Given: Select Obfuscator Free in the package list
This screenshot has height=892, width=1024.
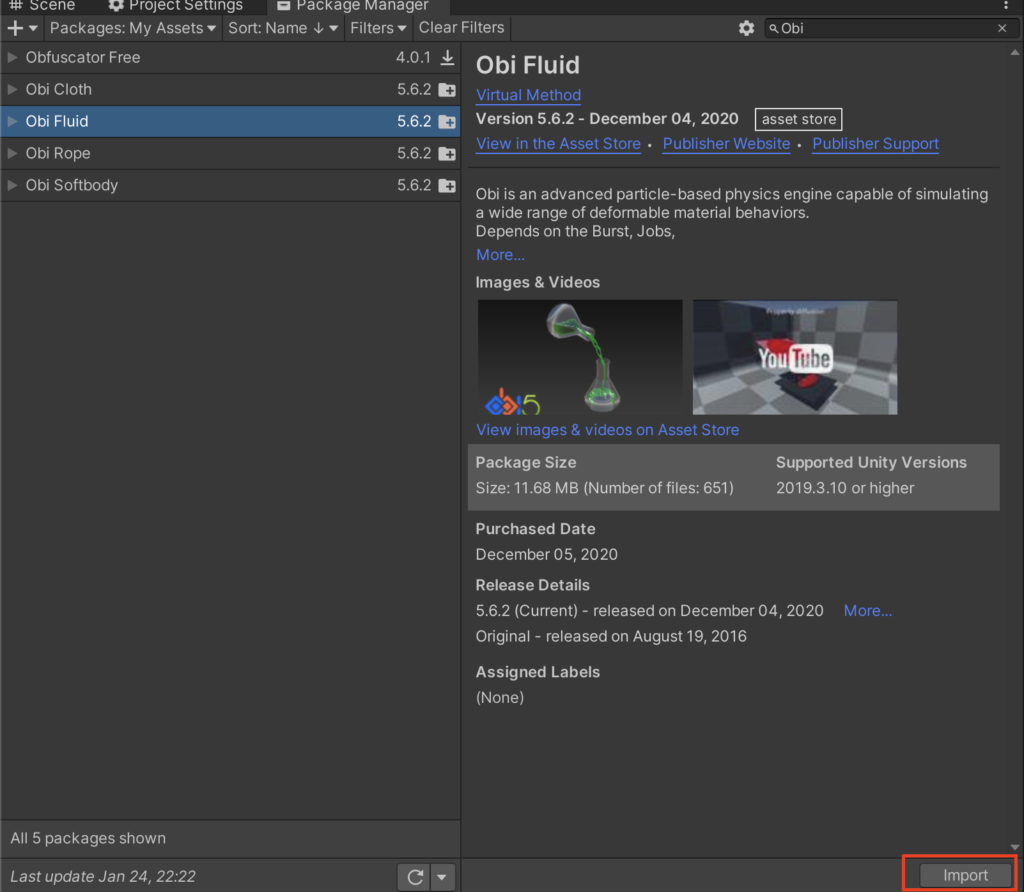Looking at the screenshot, I should 231,57.
